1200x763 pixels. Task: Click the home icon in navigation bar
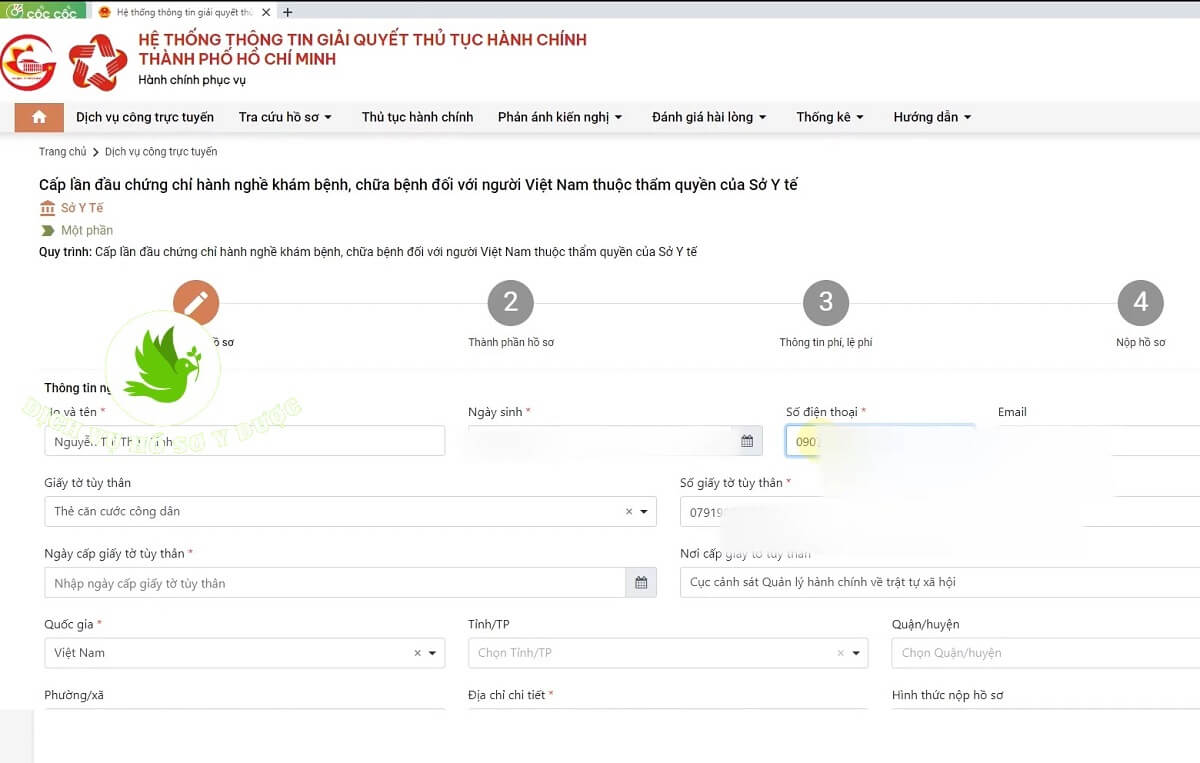click(x=39, y=117)
